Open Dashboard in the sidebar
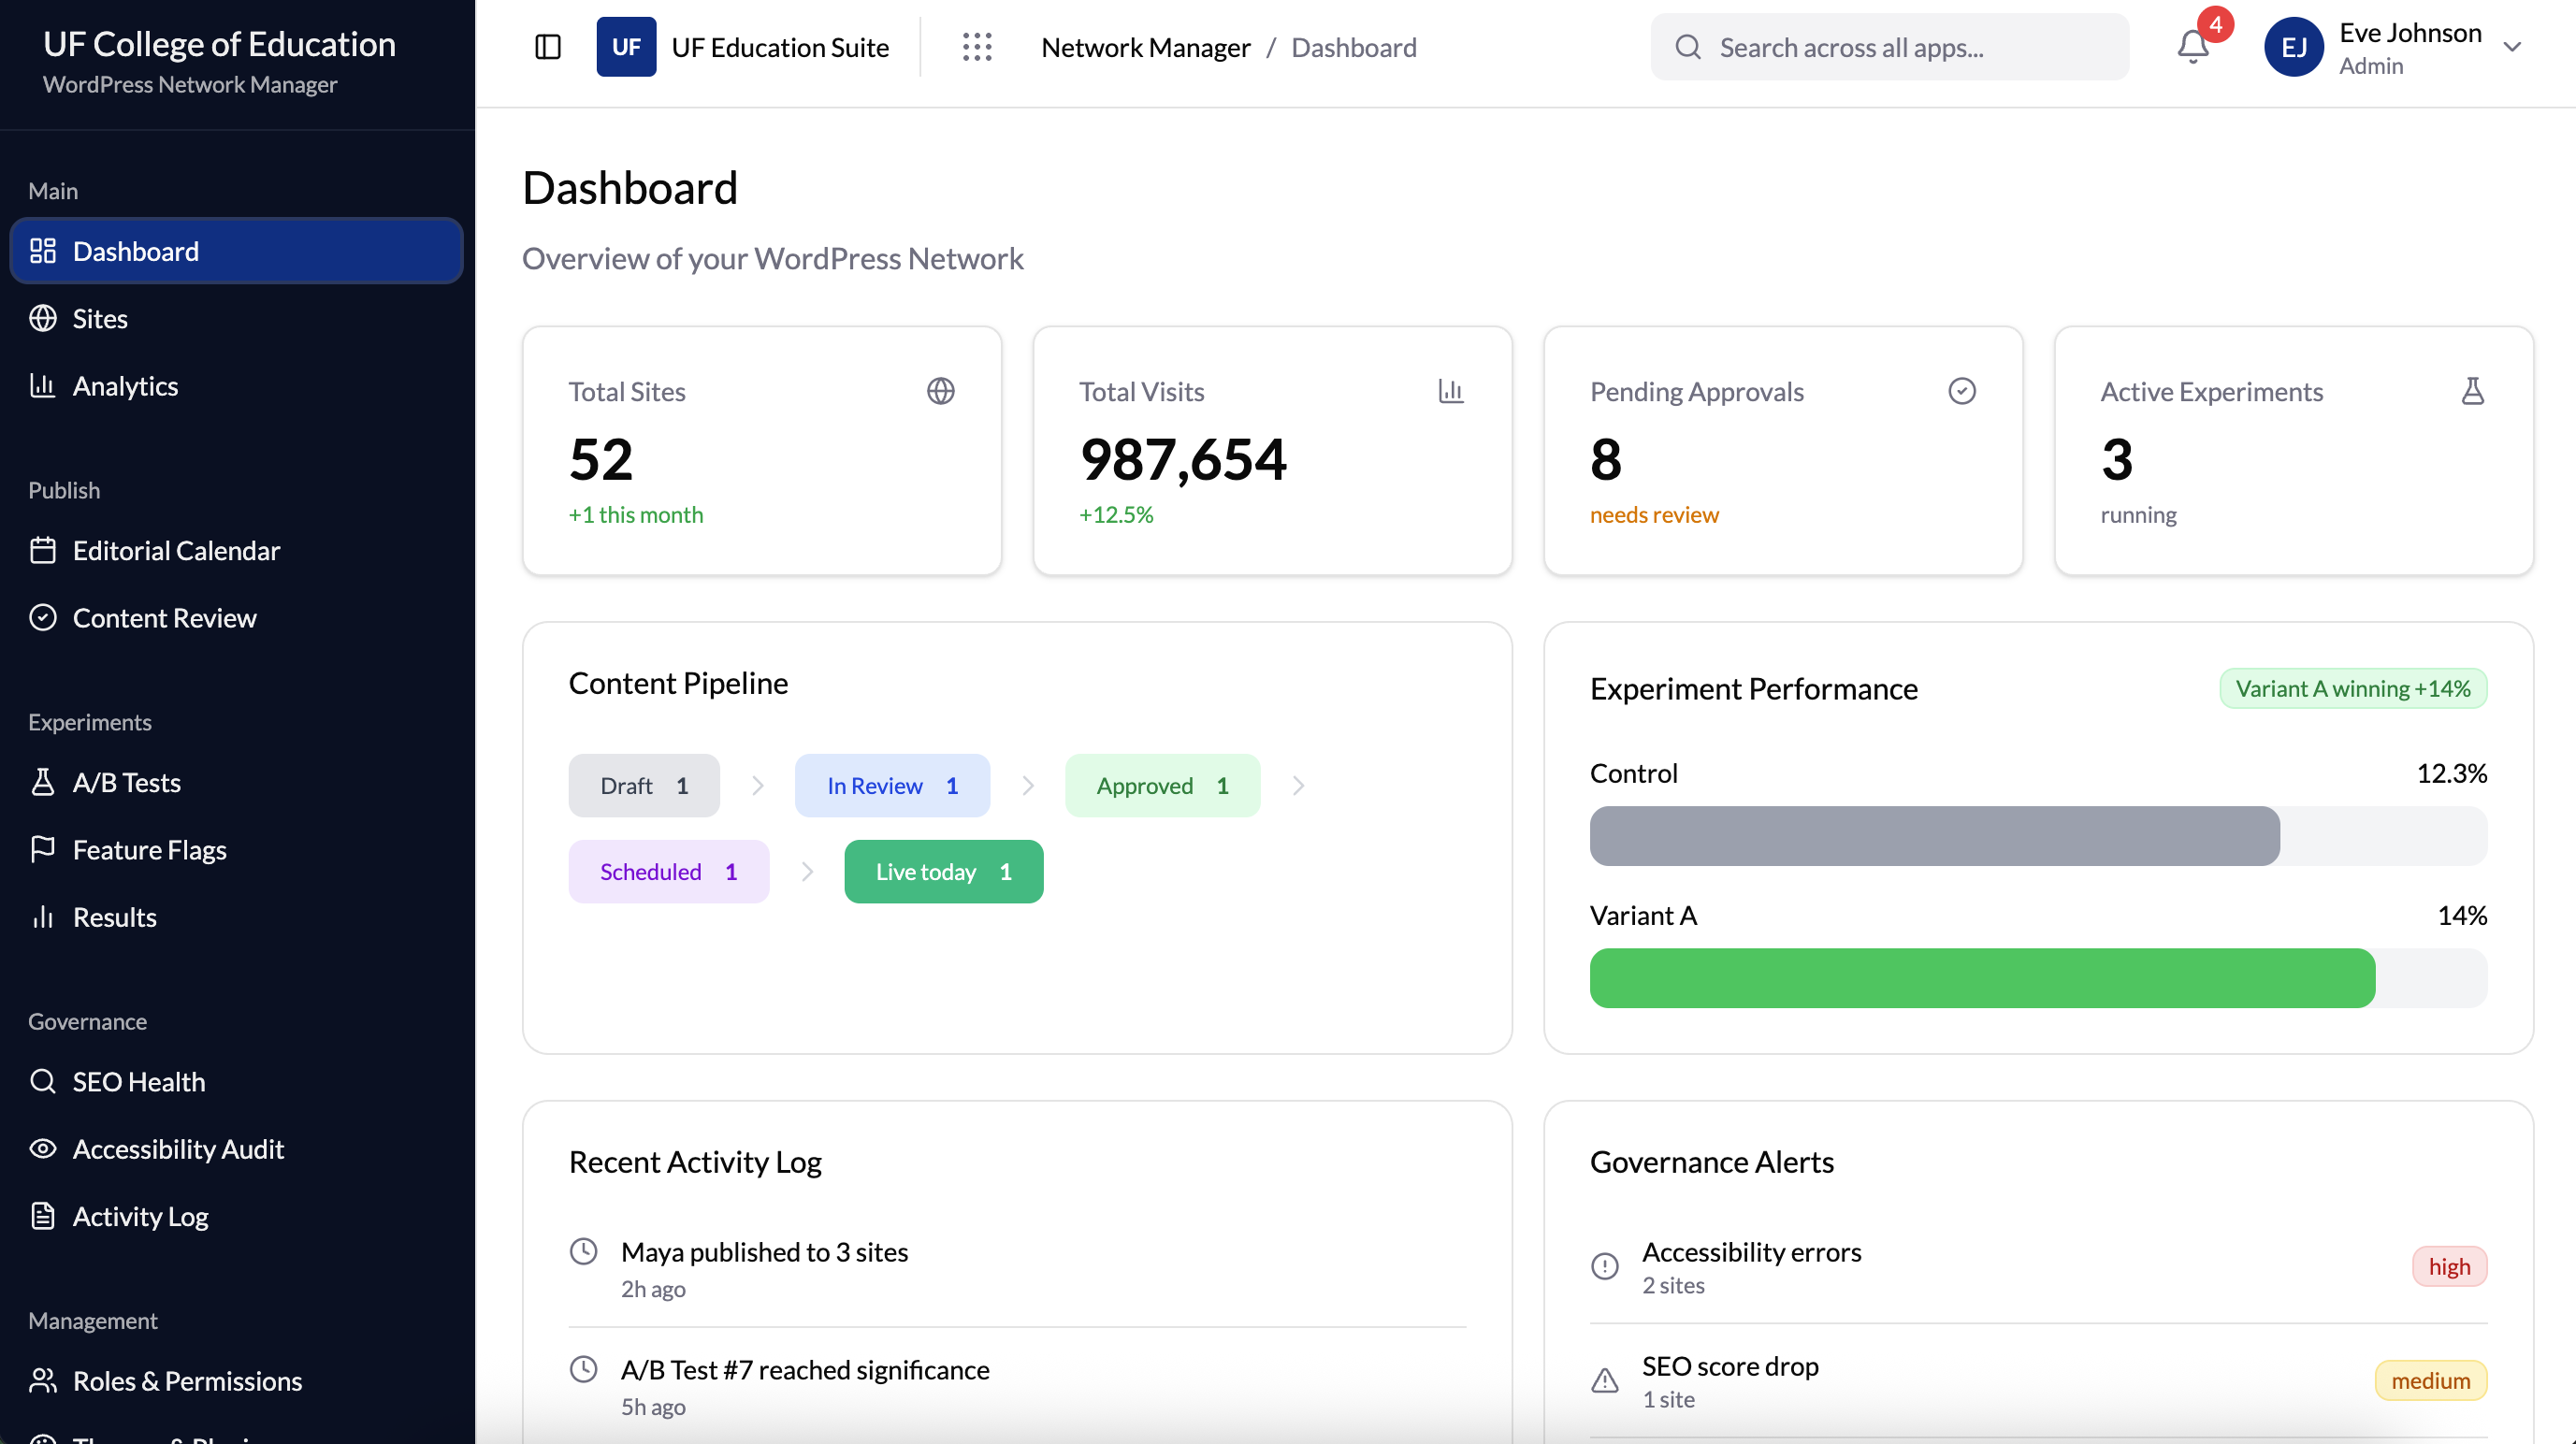The image size is (2576, 1444). 236,251
